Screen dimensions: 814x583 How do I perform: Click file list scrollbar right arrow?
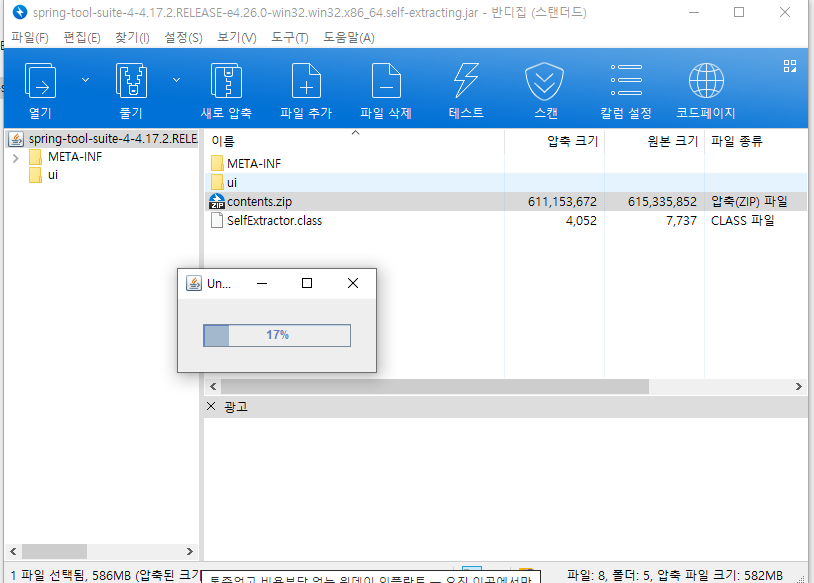click(x=799, y=387)
